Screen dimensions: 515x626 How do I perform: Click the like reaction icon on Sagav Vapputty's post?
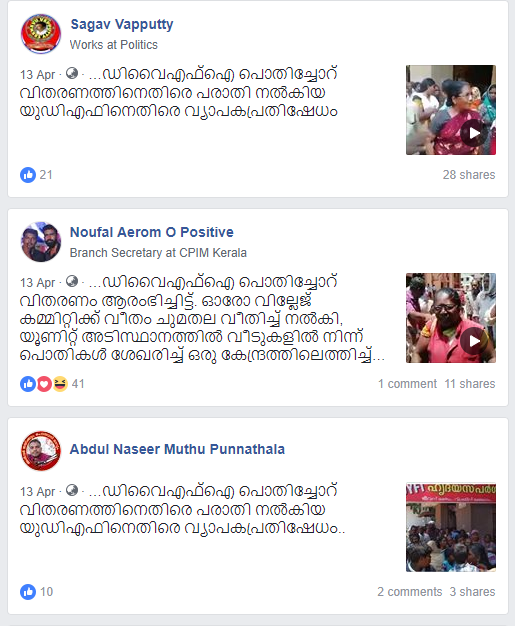28,175
